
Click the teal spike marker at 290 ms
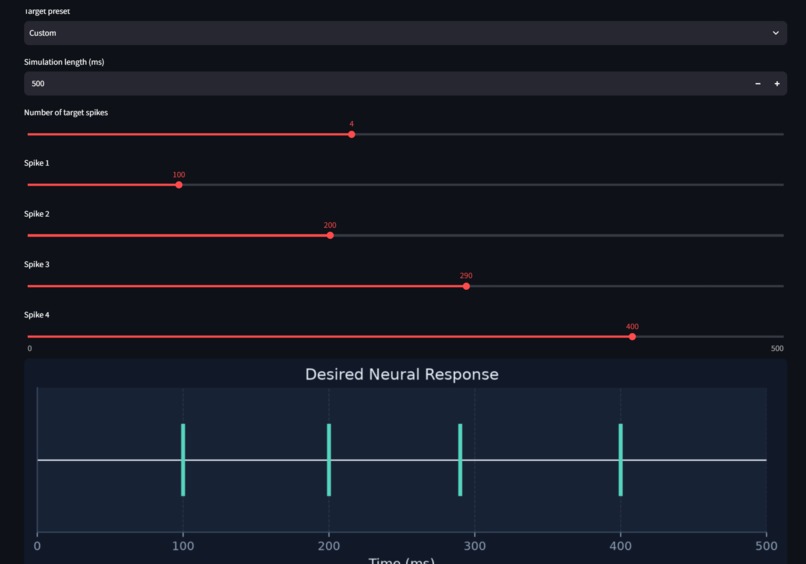460,460
